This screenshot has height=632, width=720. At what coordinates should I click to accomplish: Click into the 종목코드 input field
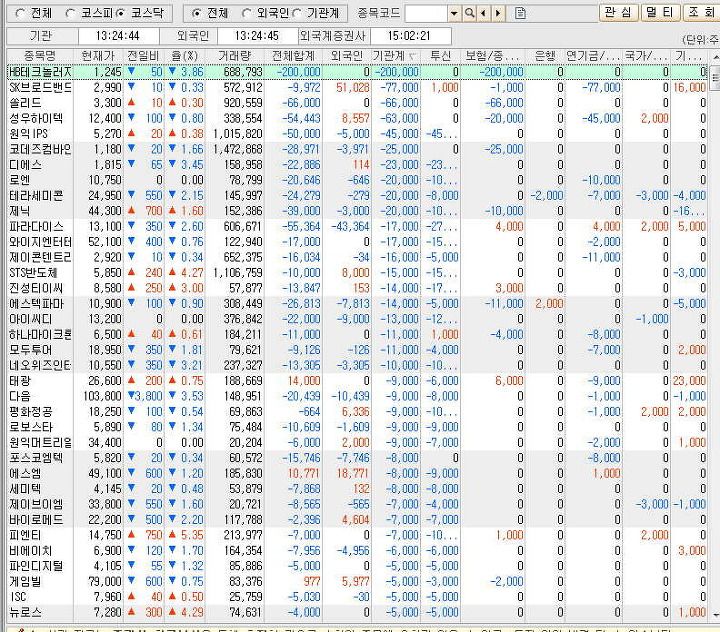point(426,13)
